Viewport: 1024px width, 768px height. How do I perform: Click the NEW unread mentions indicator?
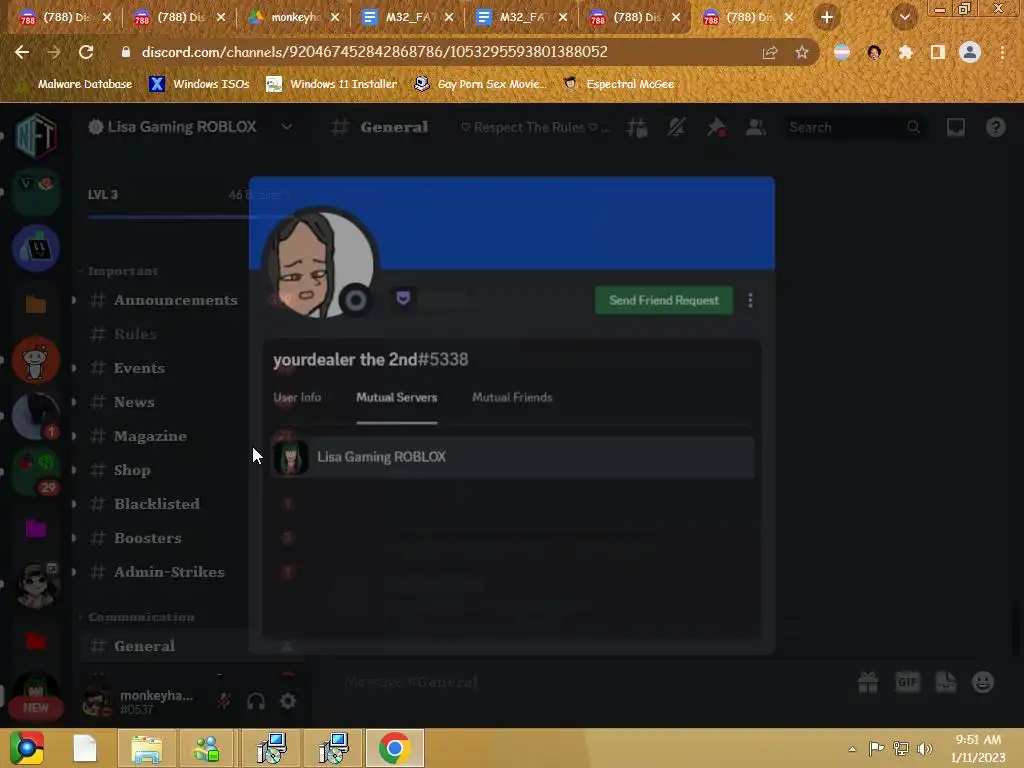point(36,708)
